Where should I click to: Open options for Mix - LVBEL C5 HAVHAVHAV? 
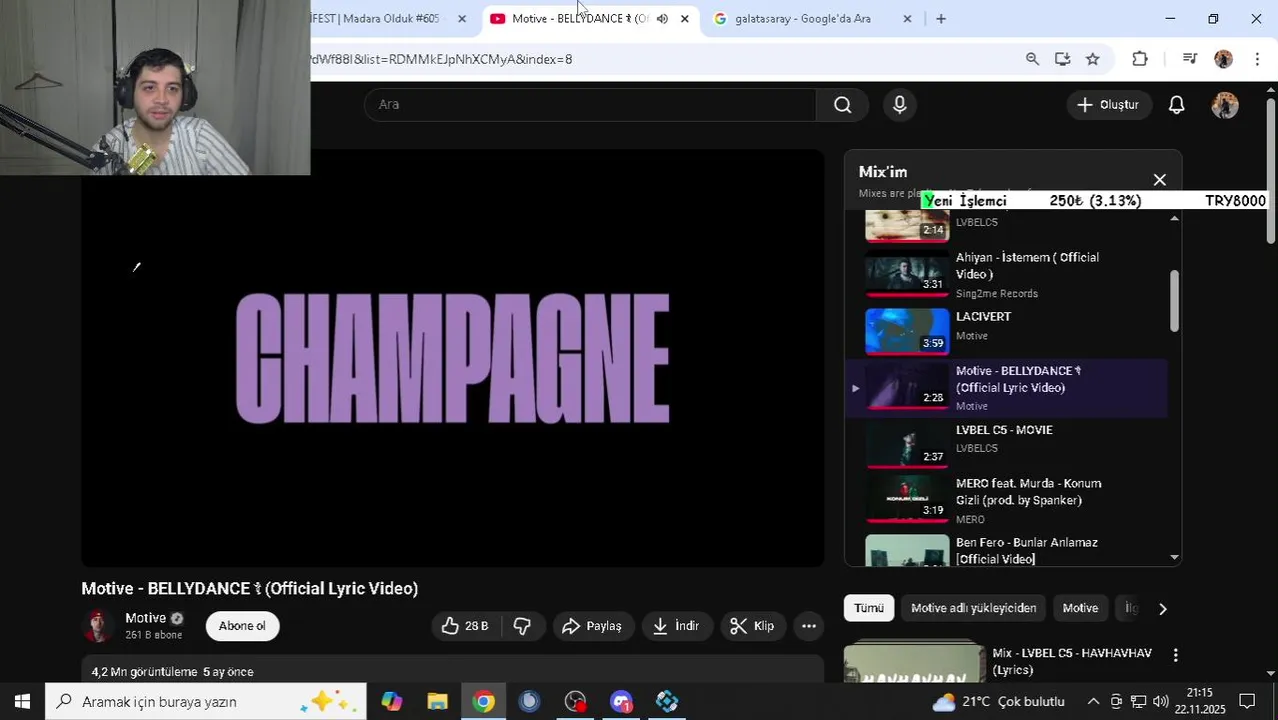[1175, 655]
